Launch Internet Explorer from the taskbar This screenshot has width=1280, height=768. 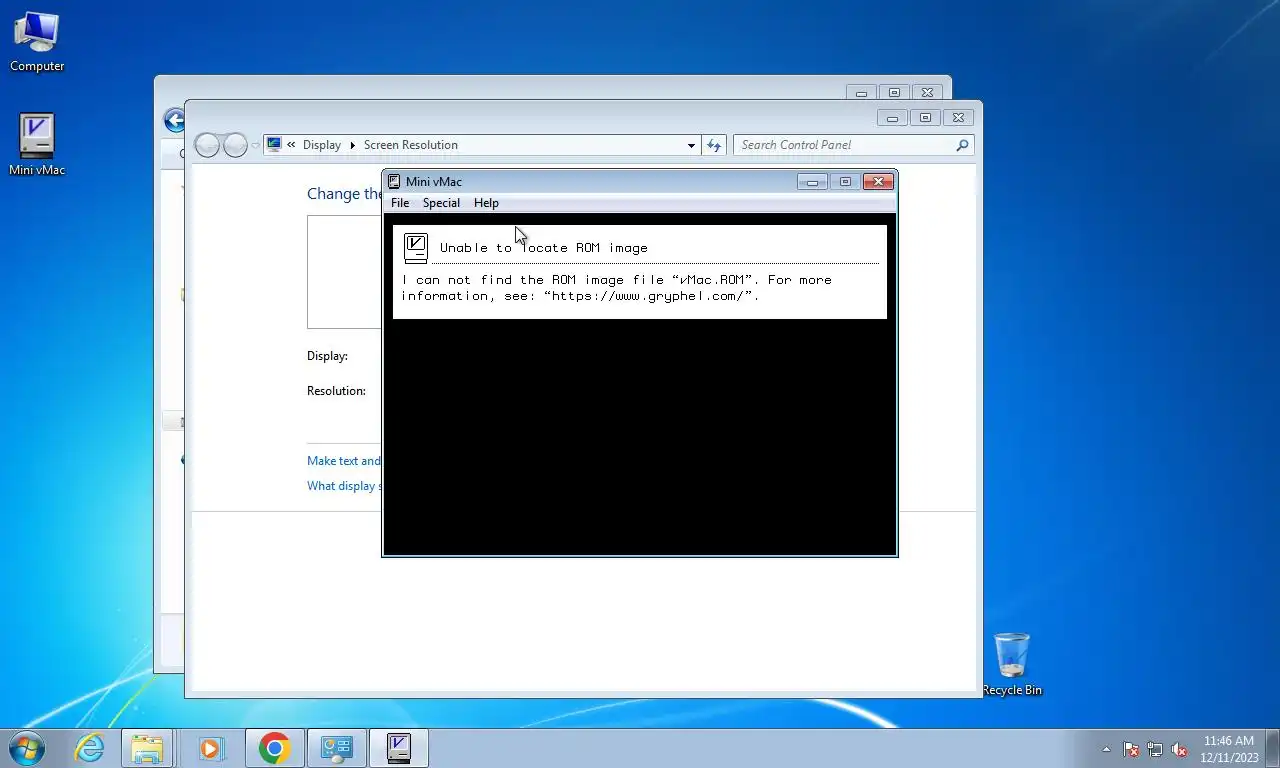tap(89, 748)
